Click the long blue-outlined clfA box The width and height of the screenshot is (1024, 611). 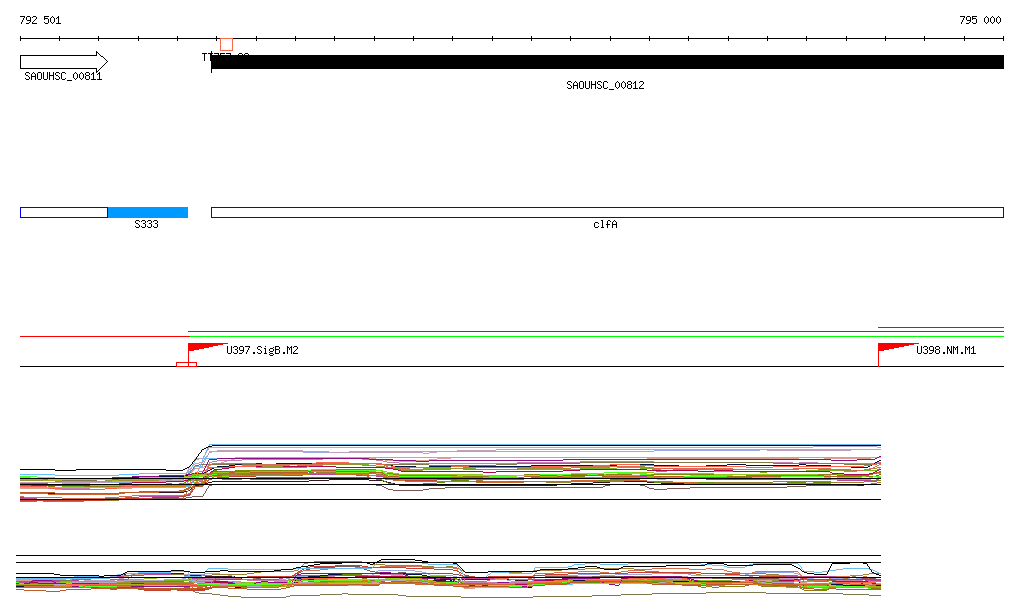(607, 212)
